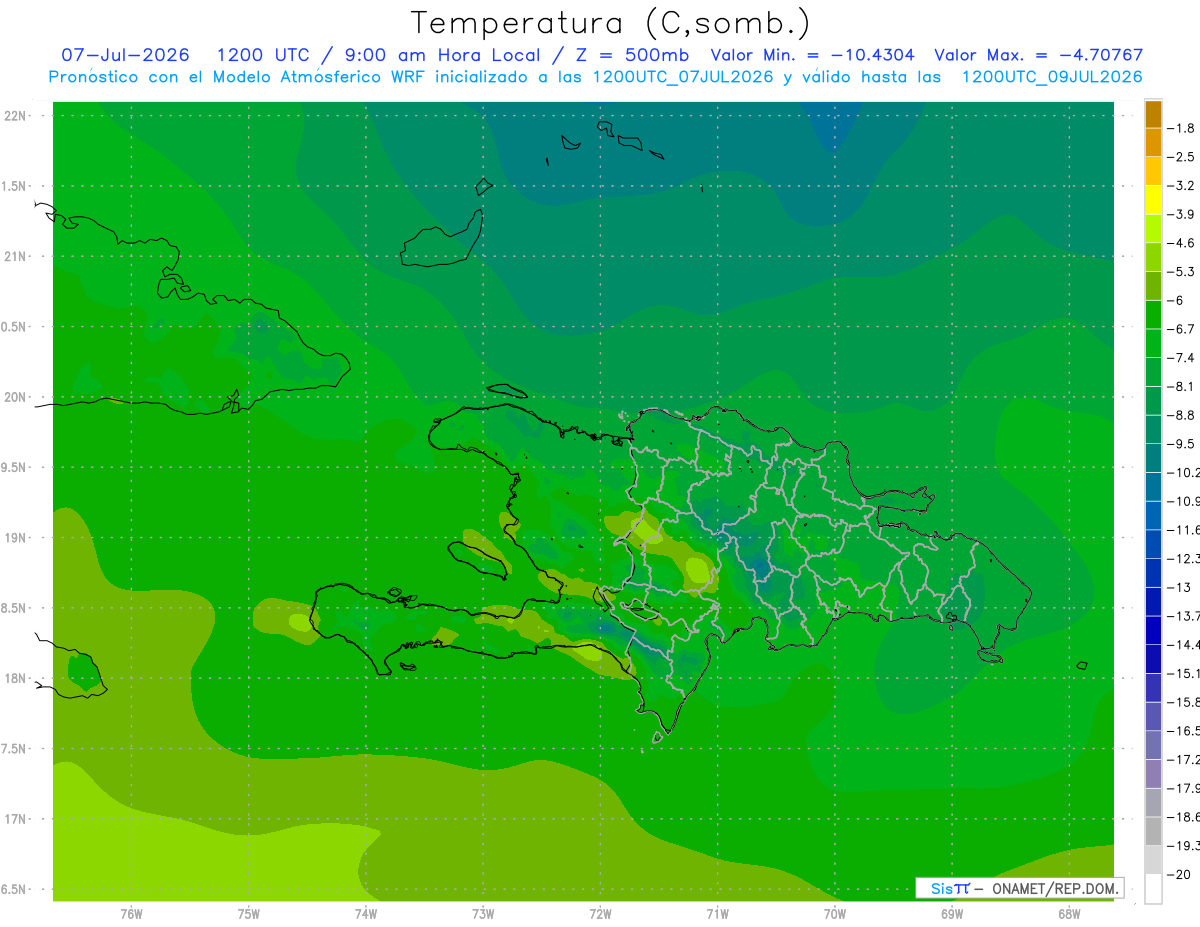
Task: Click the "-1.8" colorbar label
Action: pos(1181,128)
